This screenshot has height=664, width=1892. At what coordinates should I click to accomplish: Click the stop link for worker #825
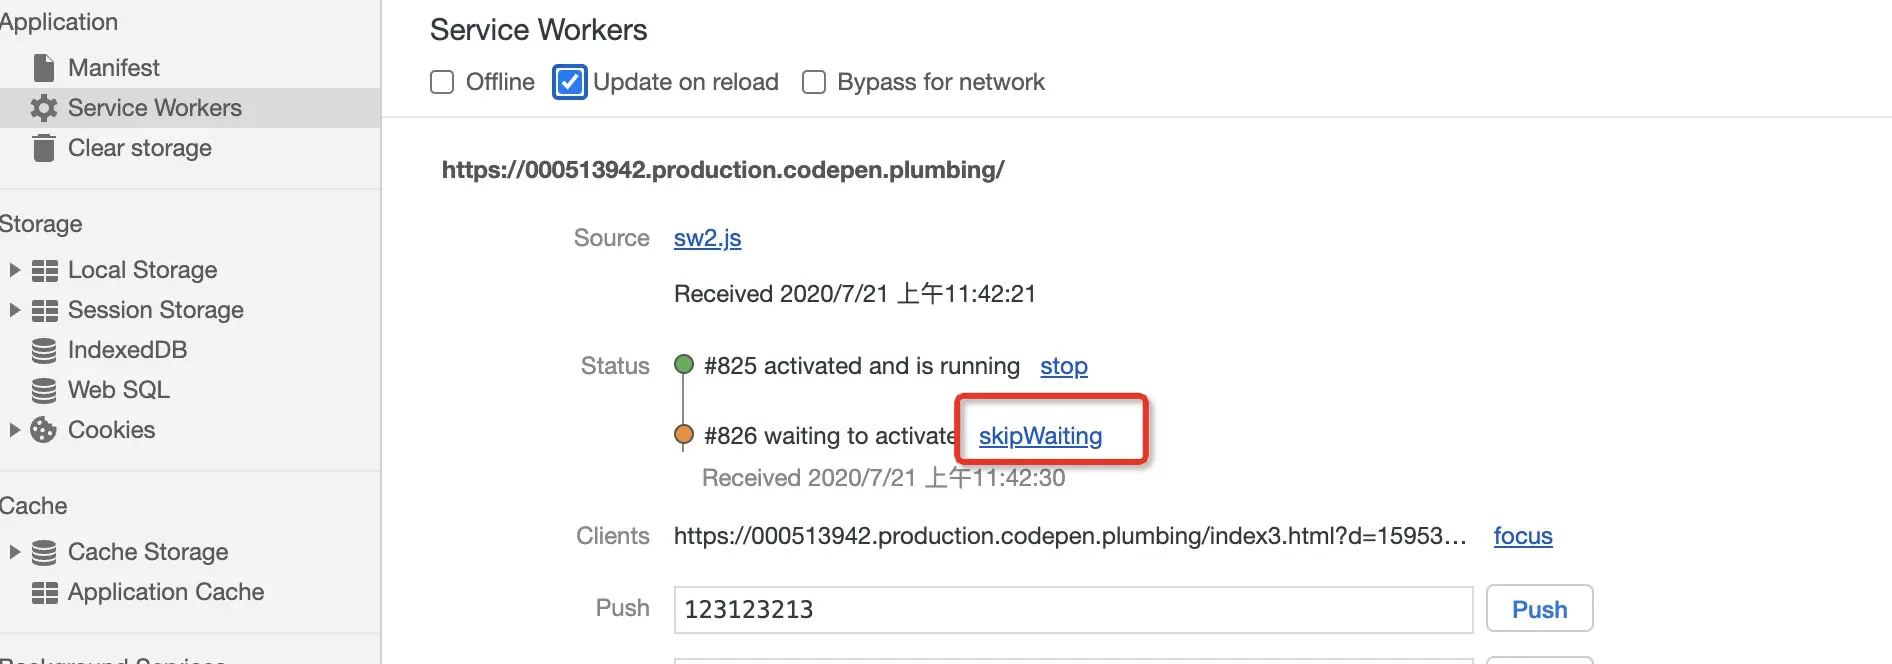[1063, 366]
